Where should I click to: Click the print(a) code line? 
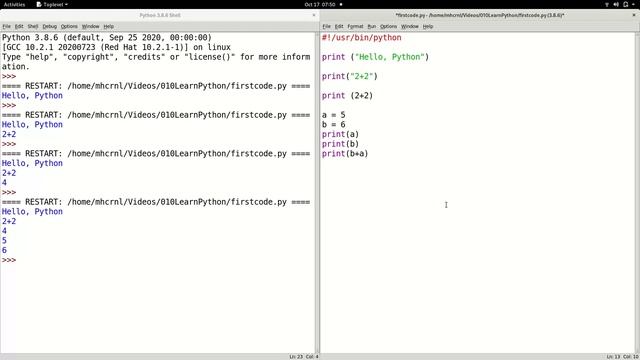(x=340, y=134)
